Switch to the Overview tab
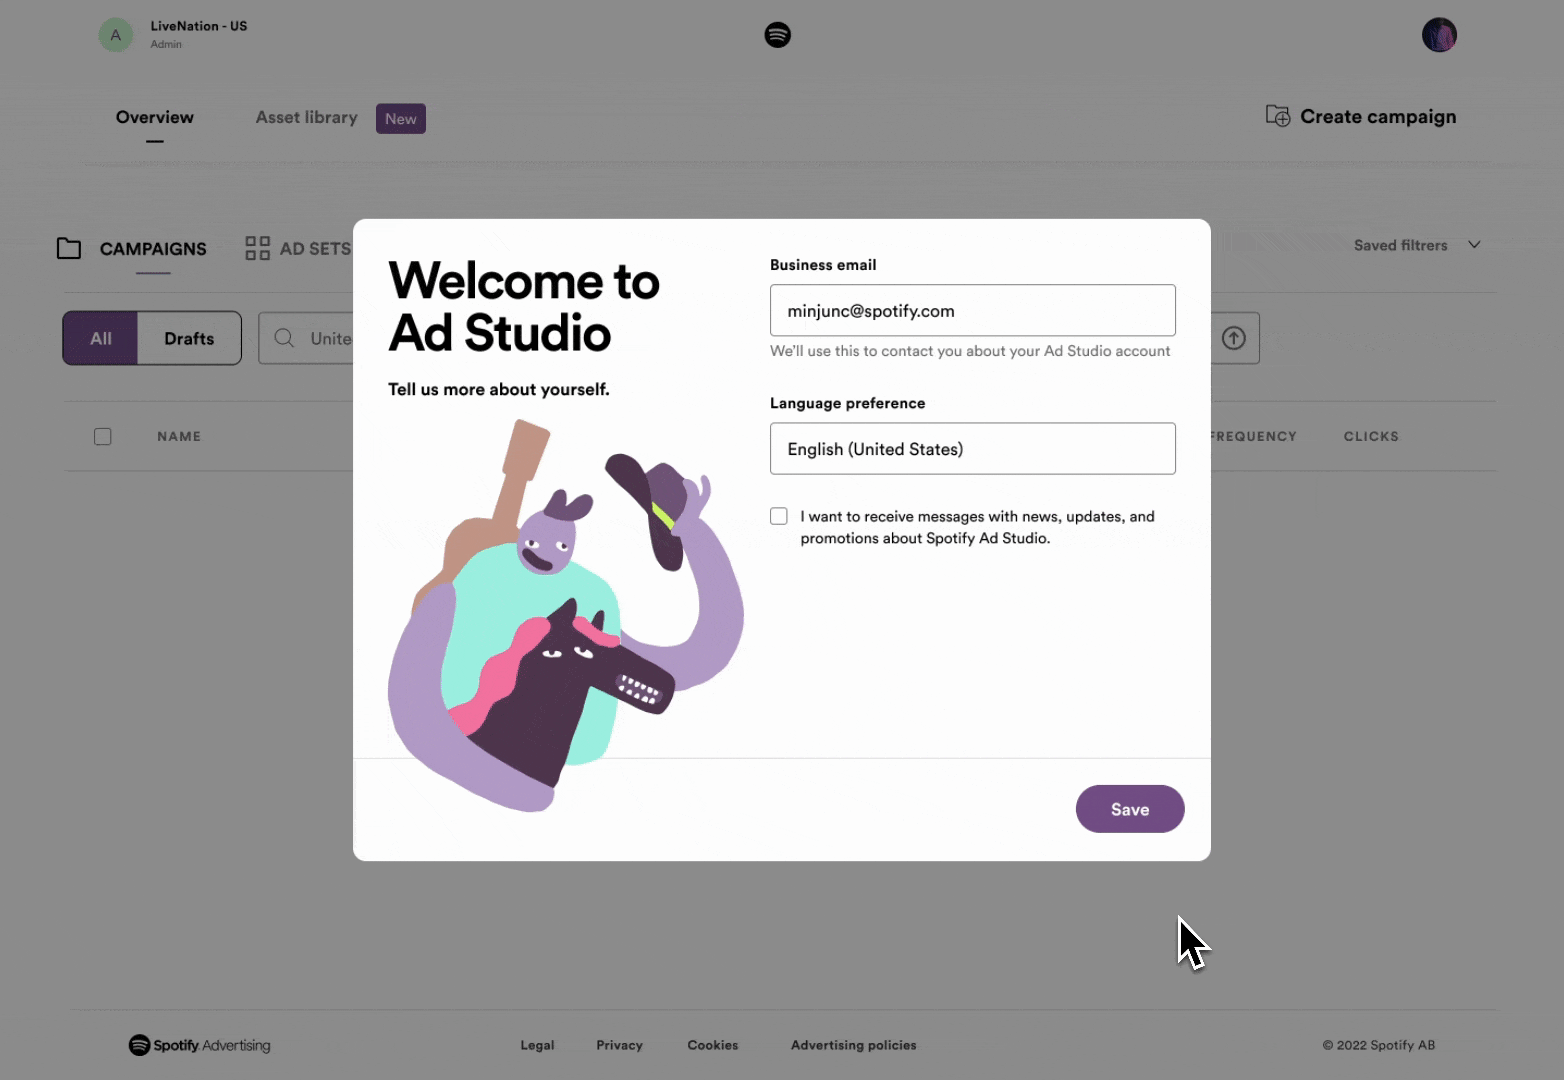The width and height of the screenshot is (1564, 1080). coord(155,117)
